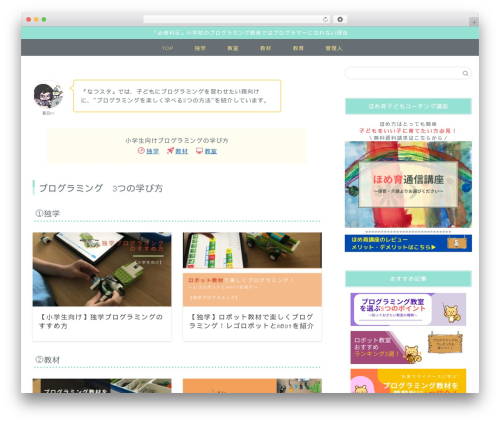Open 教室 in the navigation menu
This screenshot has height=423, width=500.
coord(233,48)
